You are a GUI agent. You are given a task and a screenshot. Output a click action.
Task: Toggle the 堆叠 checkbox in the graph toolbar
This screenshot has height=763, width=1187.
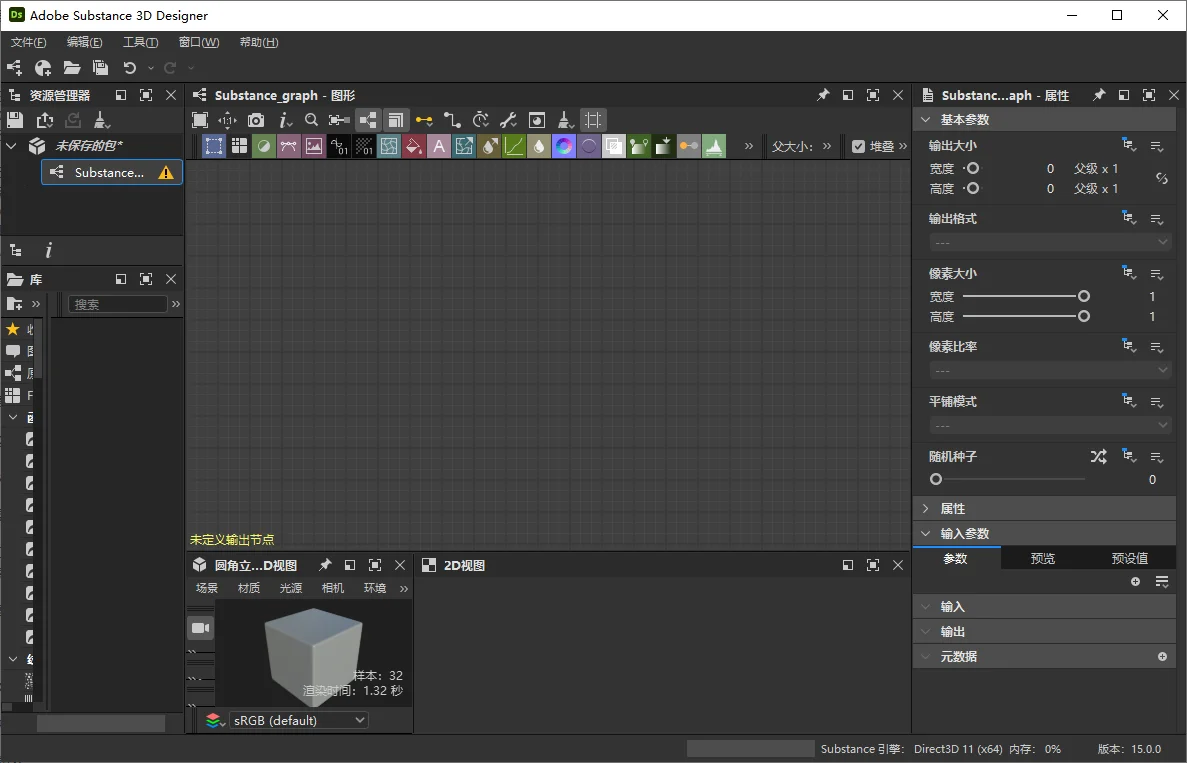(x=858, y=145)
